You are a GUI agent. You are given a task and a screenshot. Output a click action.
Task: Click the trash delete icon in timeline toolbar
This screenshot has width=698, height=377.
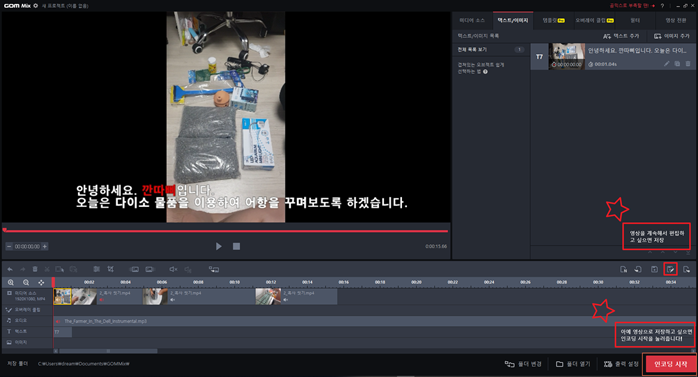(35, 269)
